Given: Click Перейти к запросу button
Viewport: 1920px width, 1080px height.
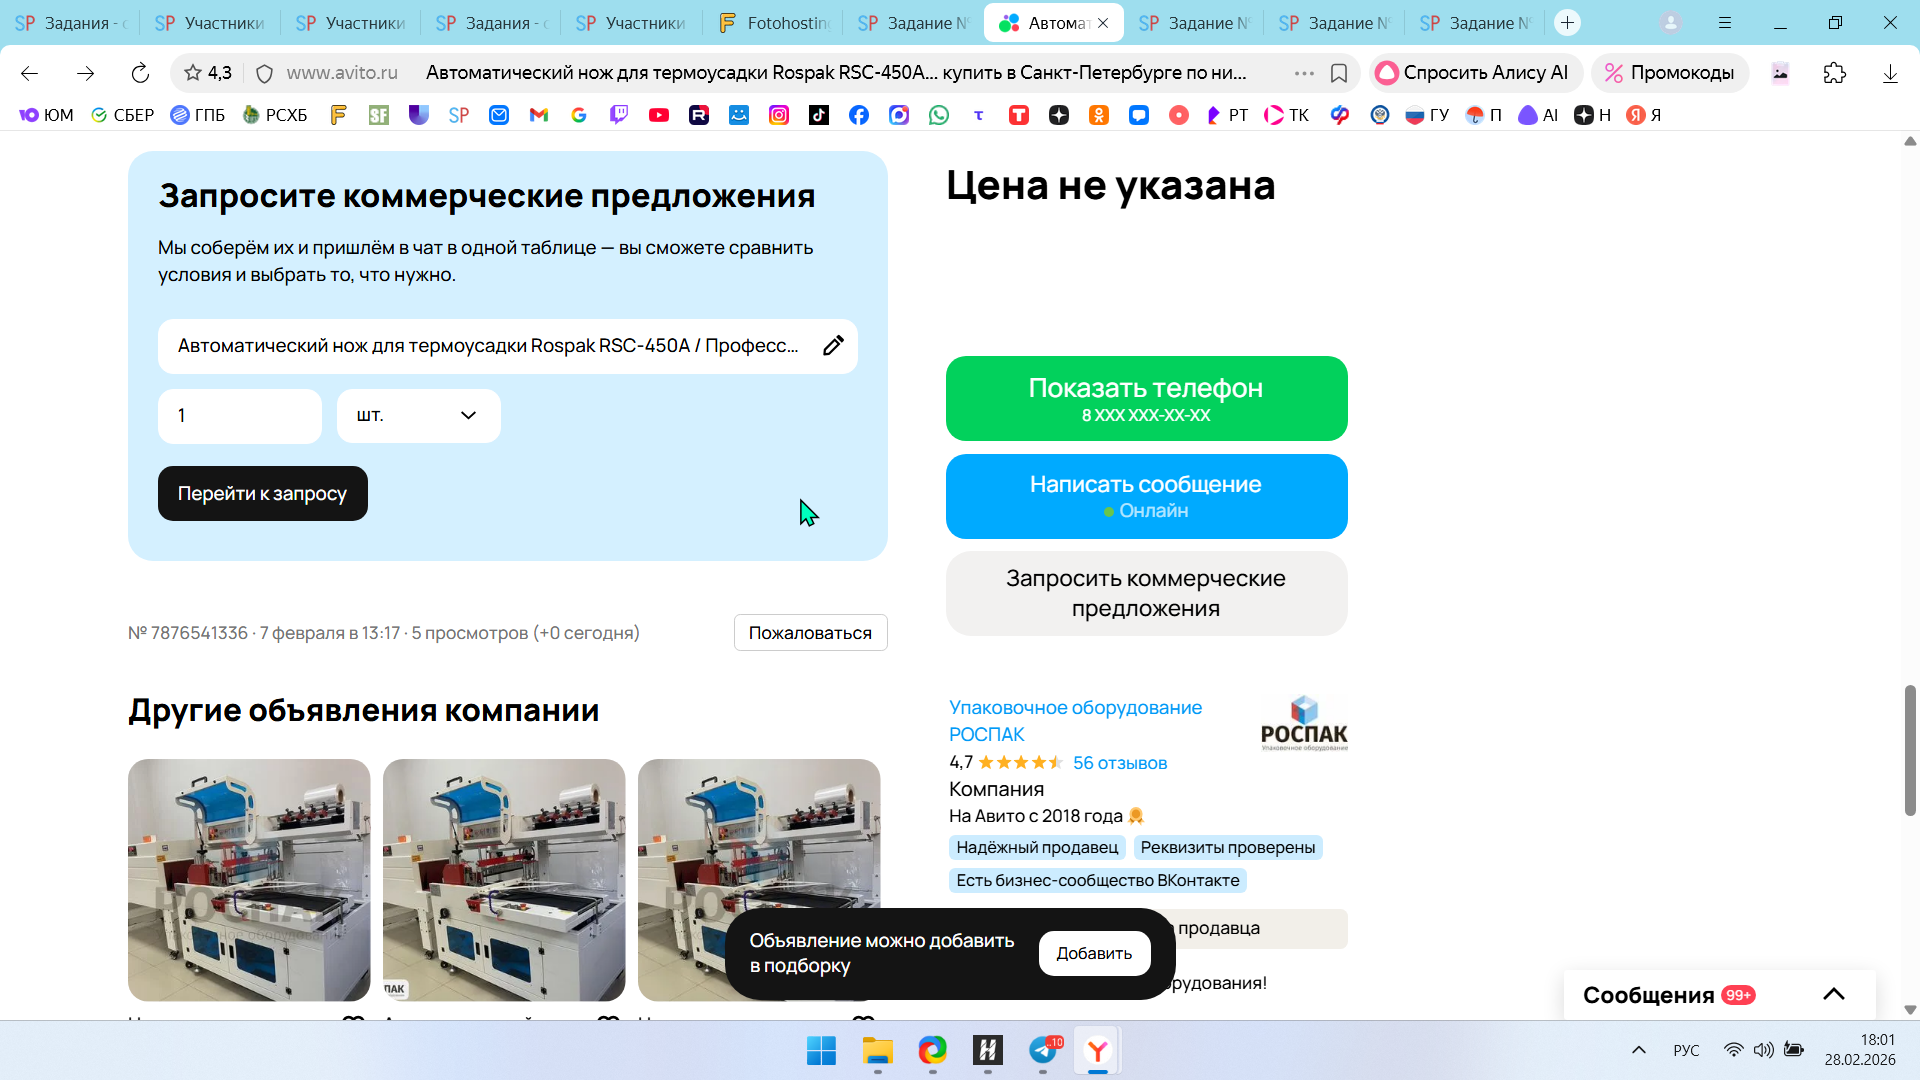Looking at the screenshot, I should 262,494.
